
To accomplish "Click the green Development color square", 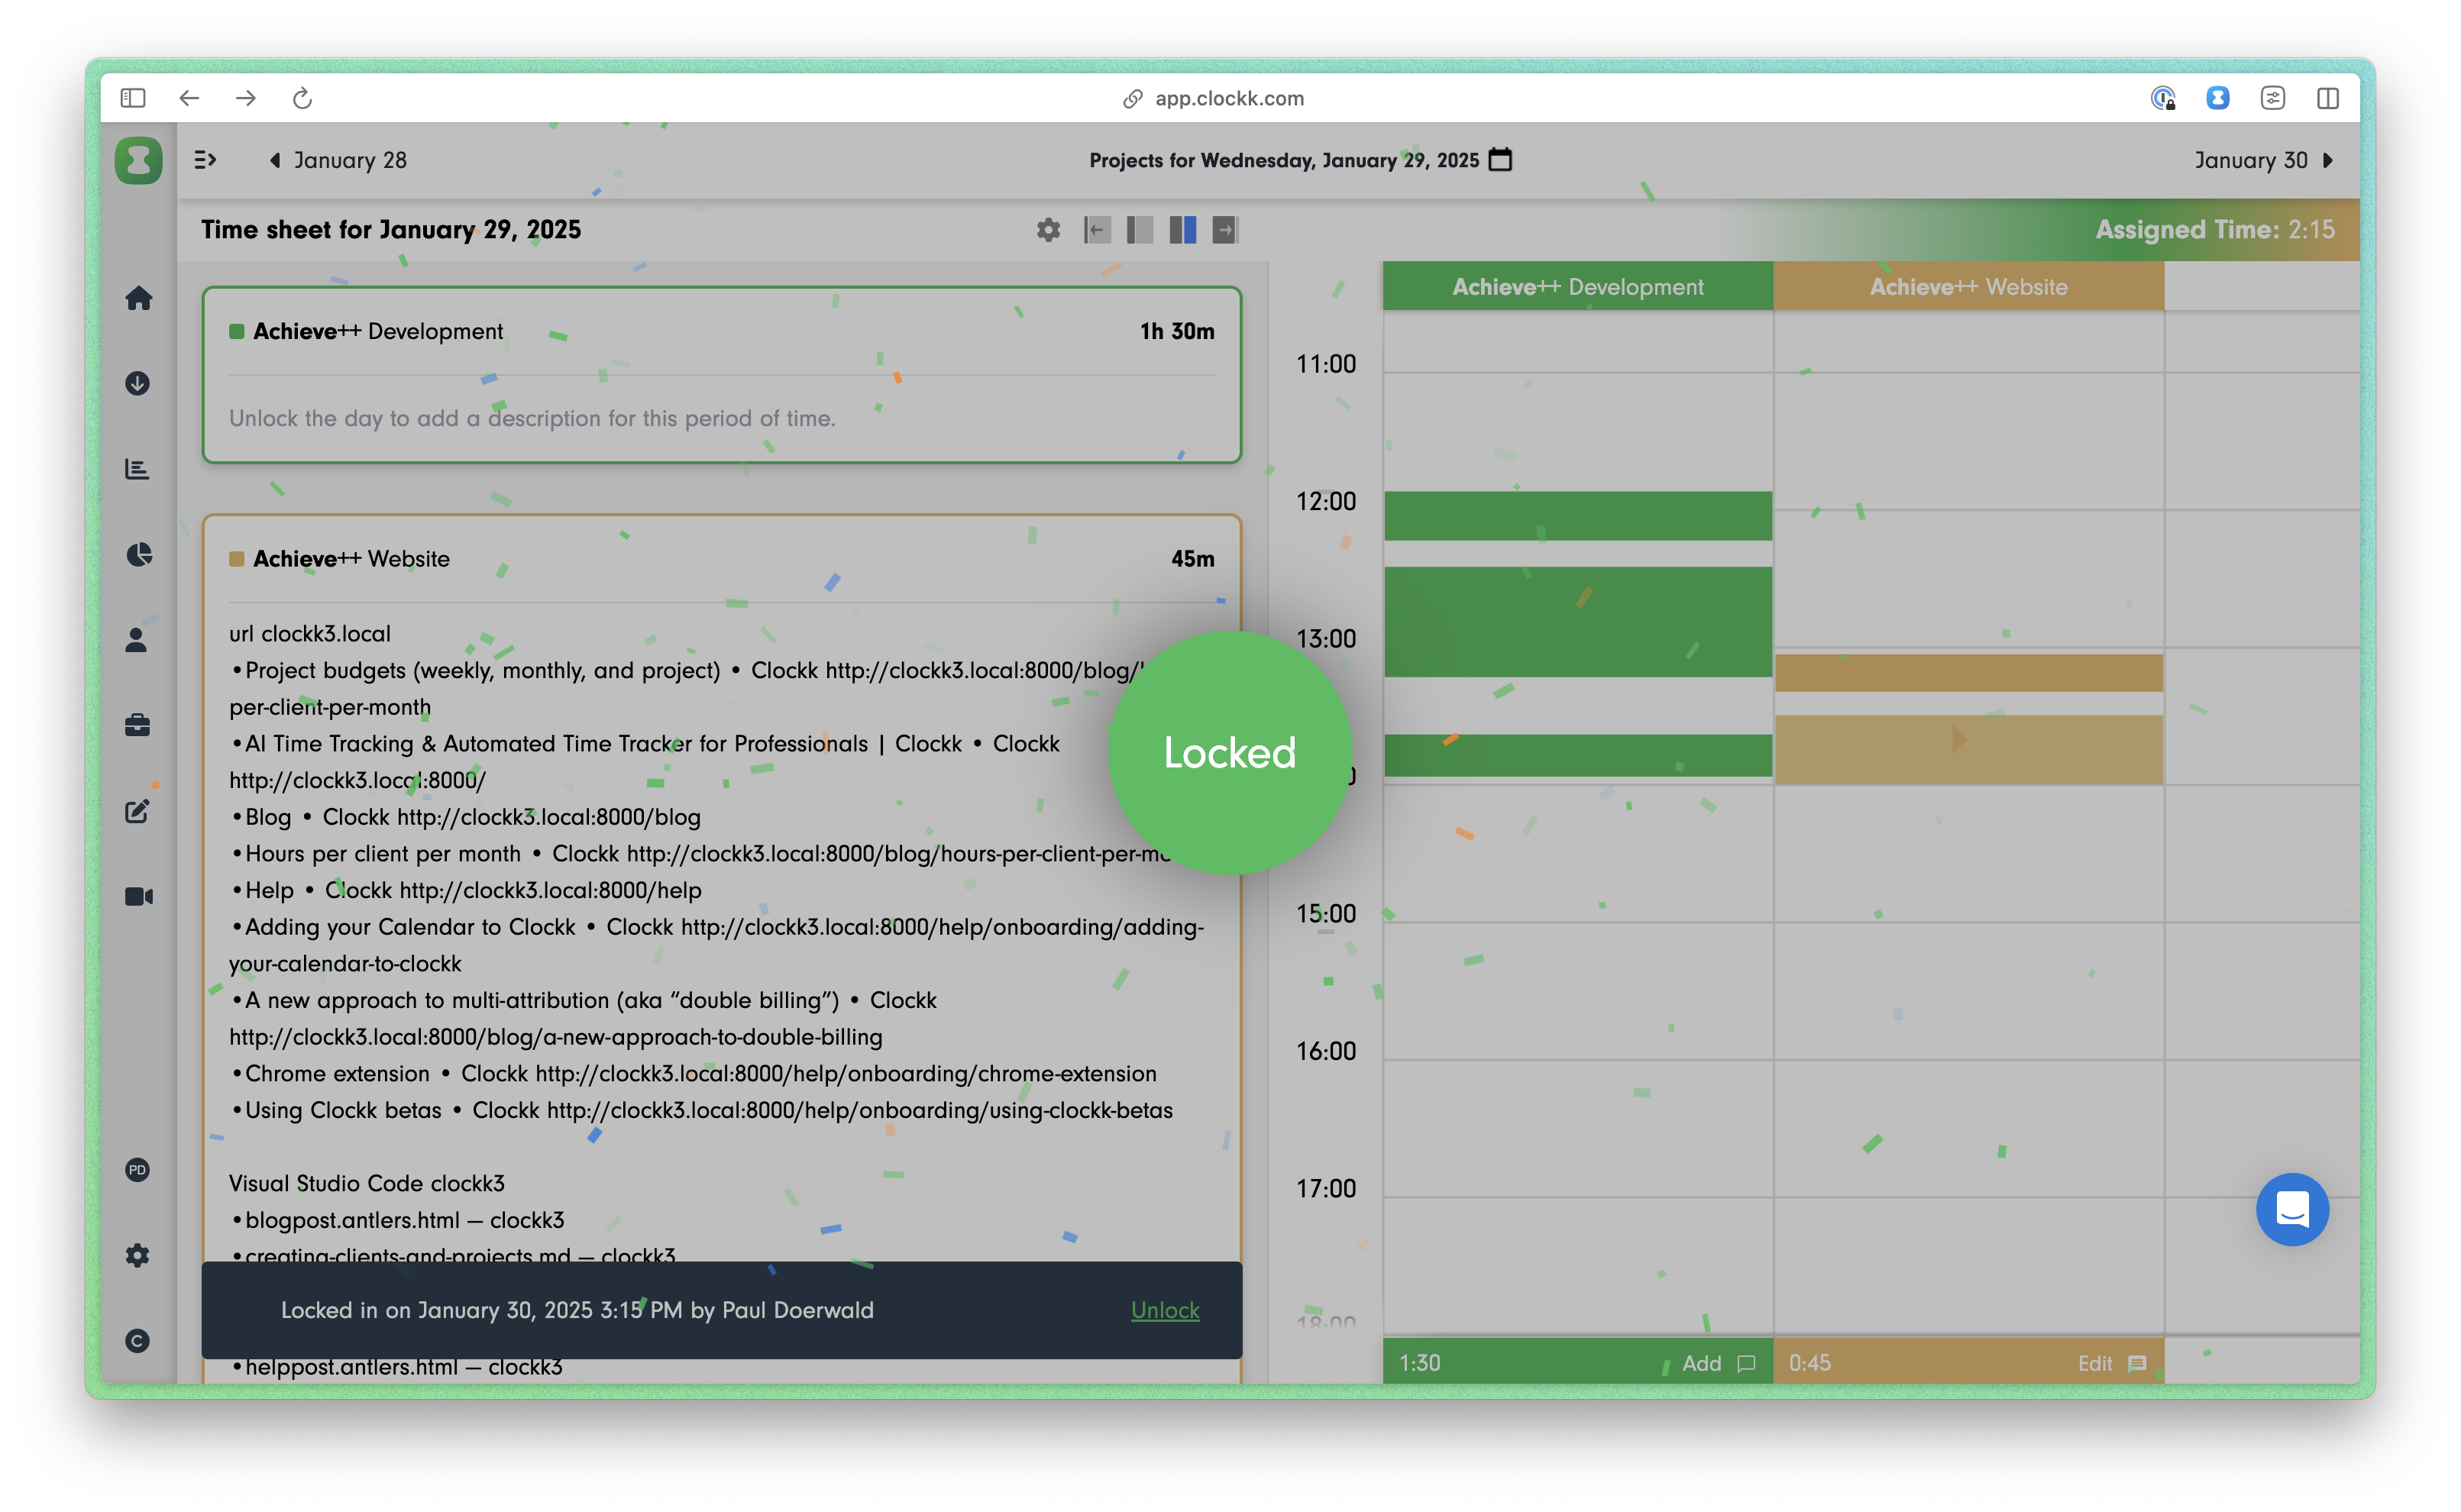I will pyautogui.click(x=237, y=331).
